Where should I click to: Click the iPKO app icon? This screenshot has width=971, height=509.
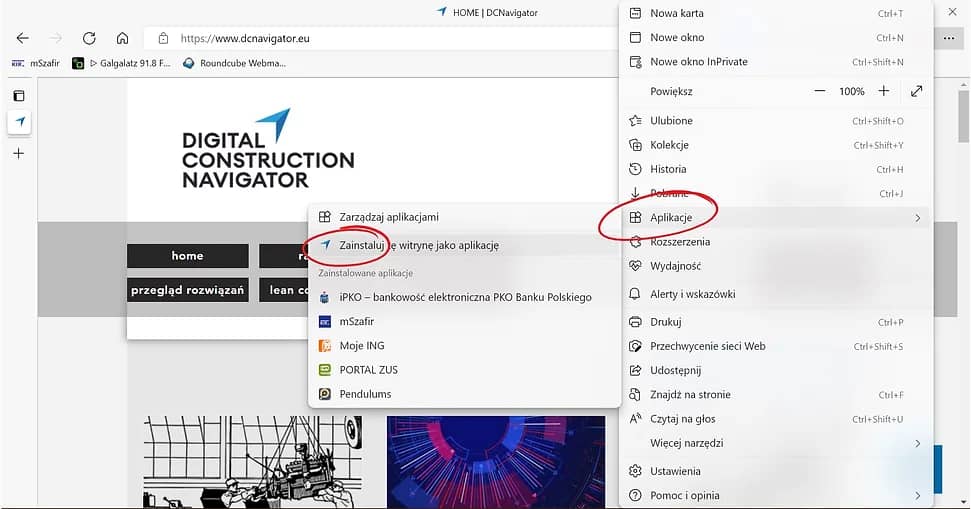324,297
